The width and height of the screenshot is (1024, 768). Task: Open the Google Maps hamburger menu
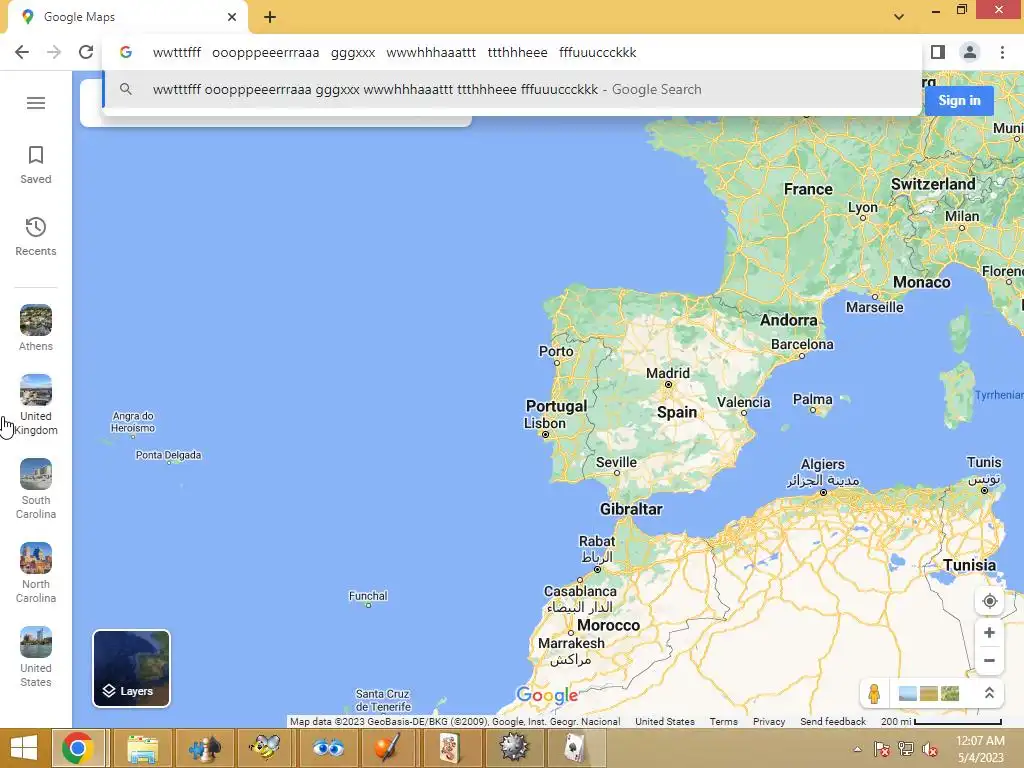click(x=36, y=103)
